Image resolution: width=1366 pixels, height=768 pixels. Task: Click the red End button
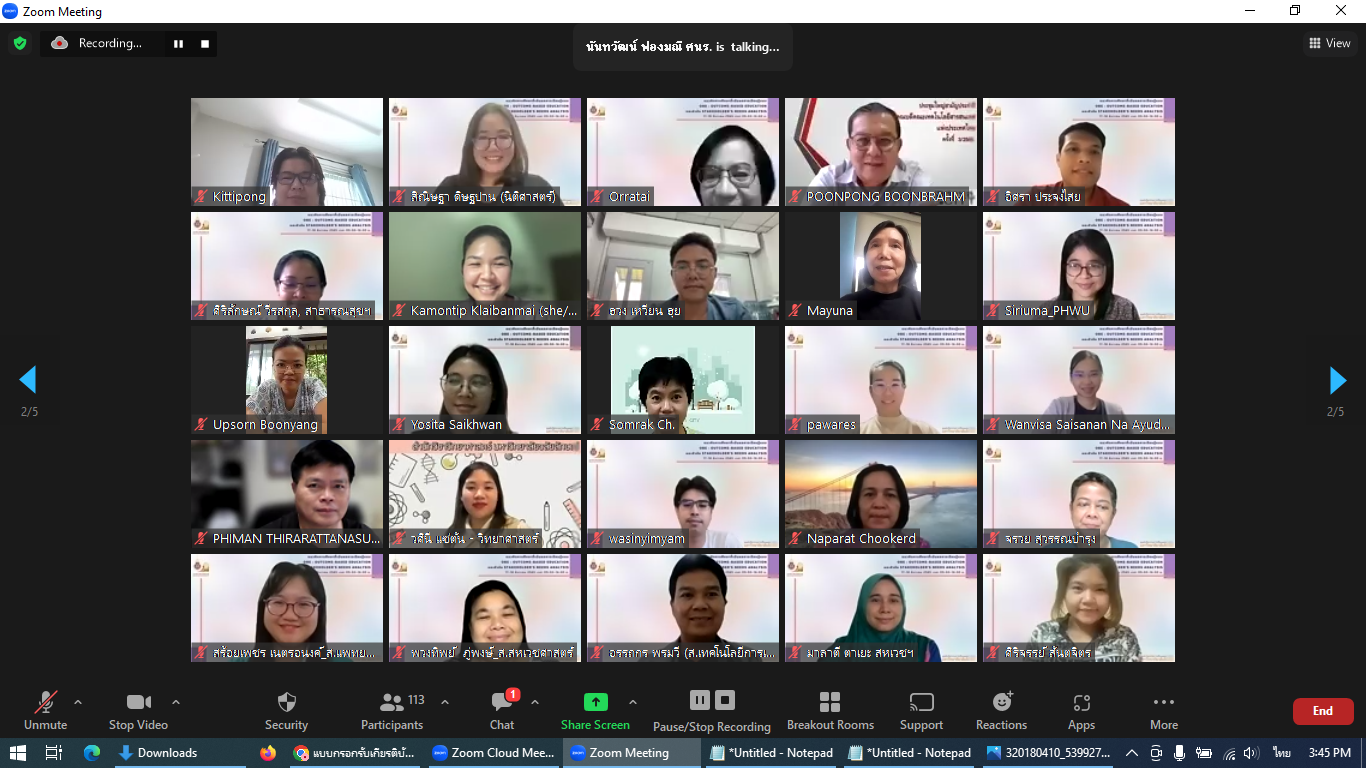point(1323,711)
